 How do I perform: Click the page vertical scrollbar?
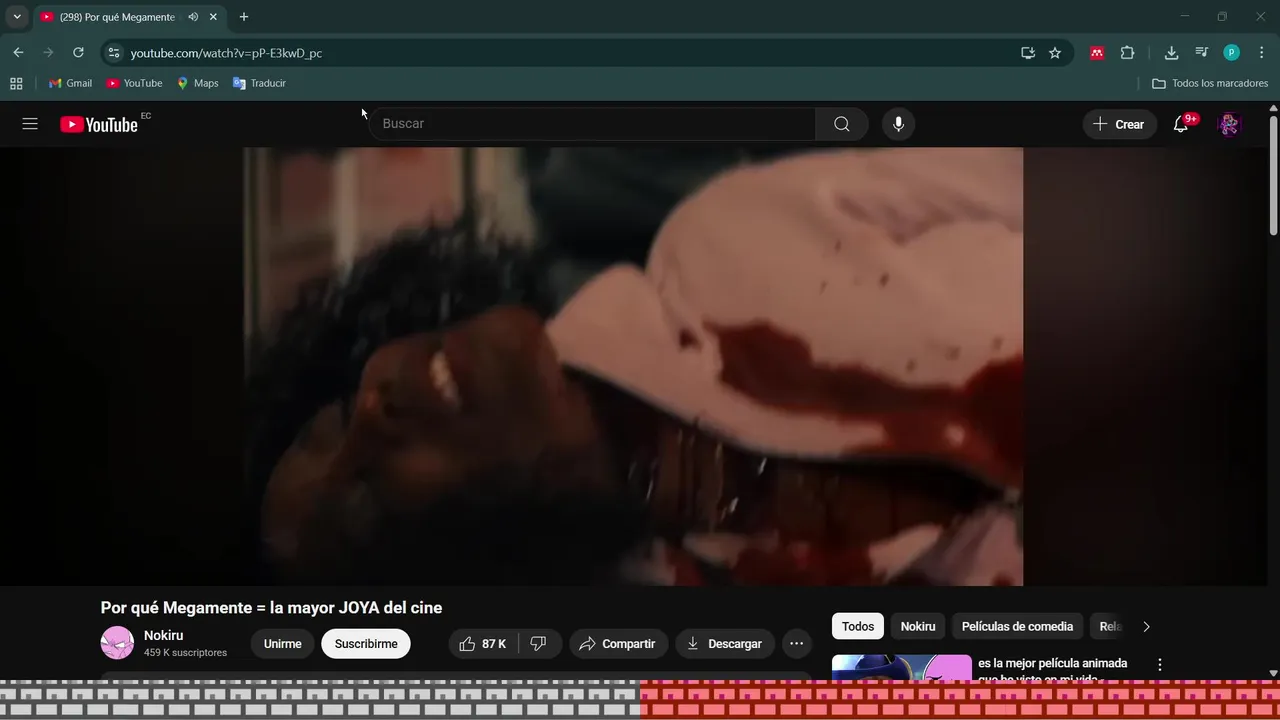1273,175
